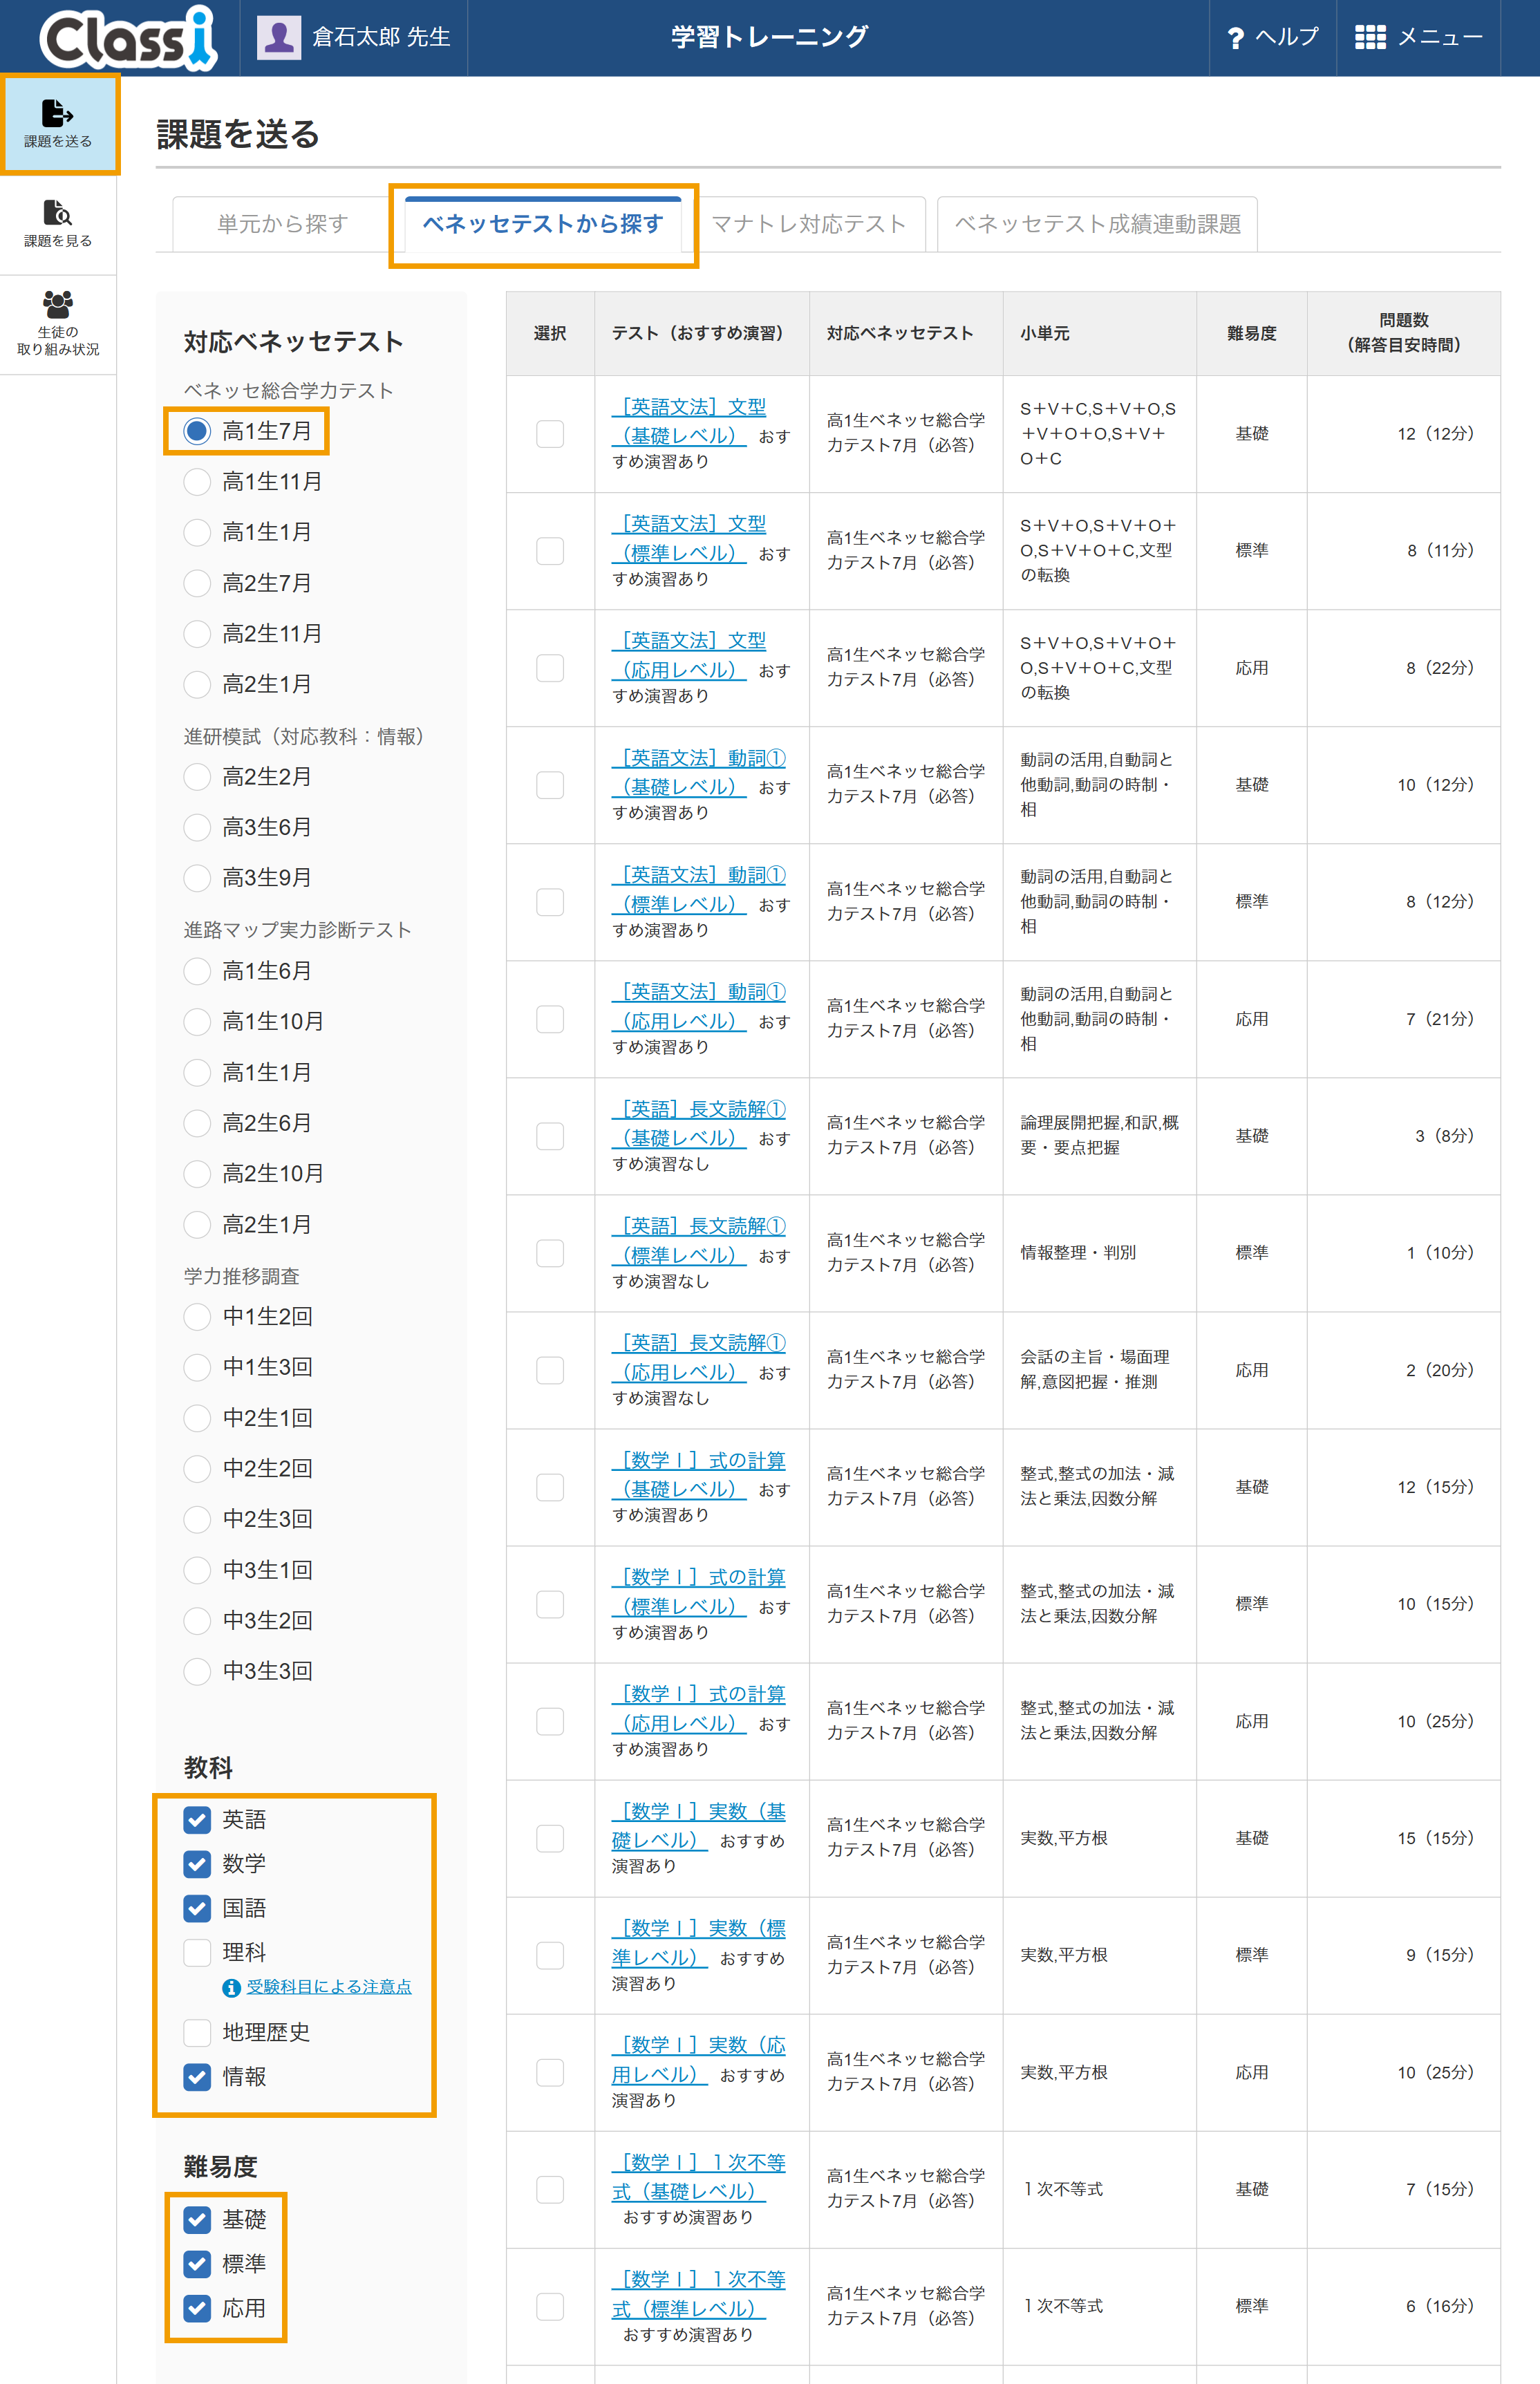1540x2384 pixels.
Task: Open 受験科目による注意点 link
Action: [x=329, y=1987]
